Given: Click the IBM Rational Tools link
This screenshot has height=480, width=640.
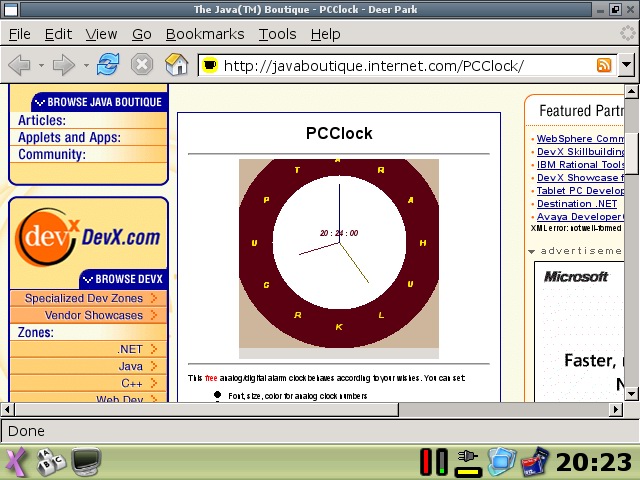Looking at the screenshot, I should click(581, 165).
